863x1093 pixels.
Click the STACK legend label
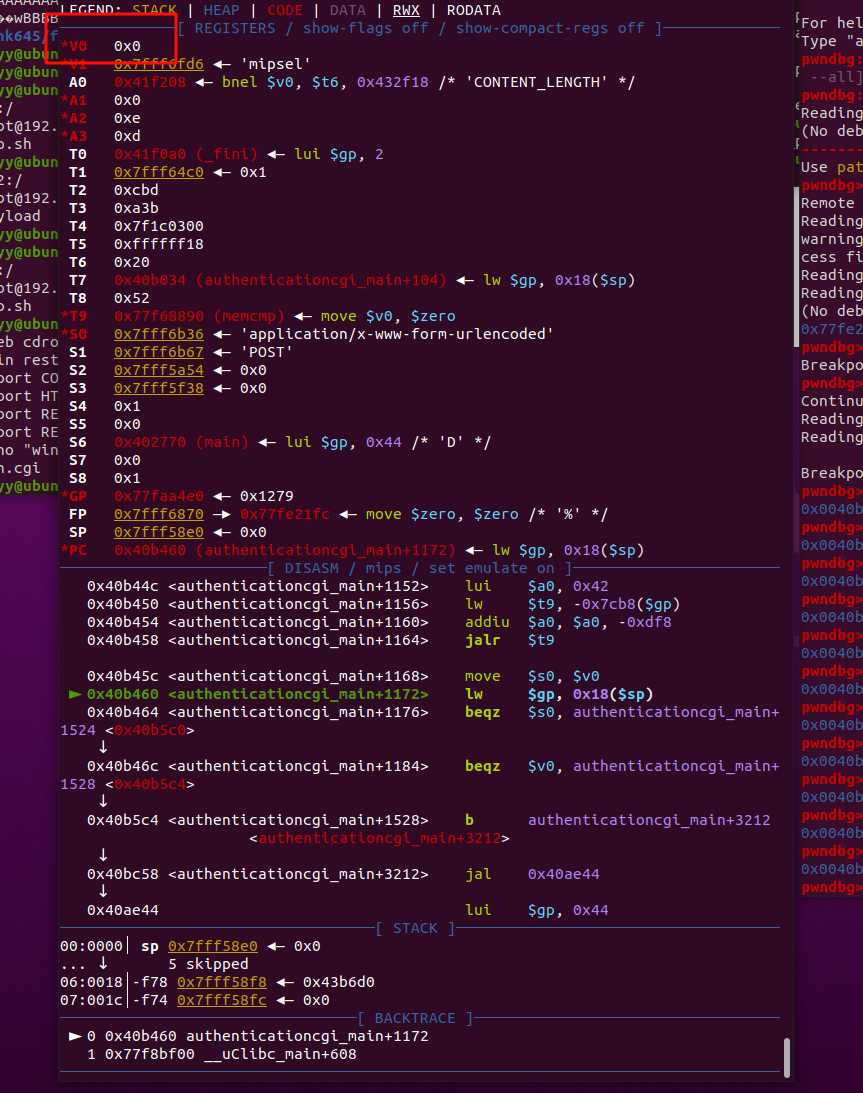click(x=154, y=10)
